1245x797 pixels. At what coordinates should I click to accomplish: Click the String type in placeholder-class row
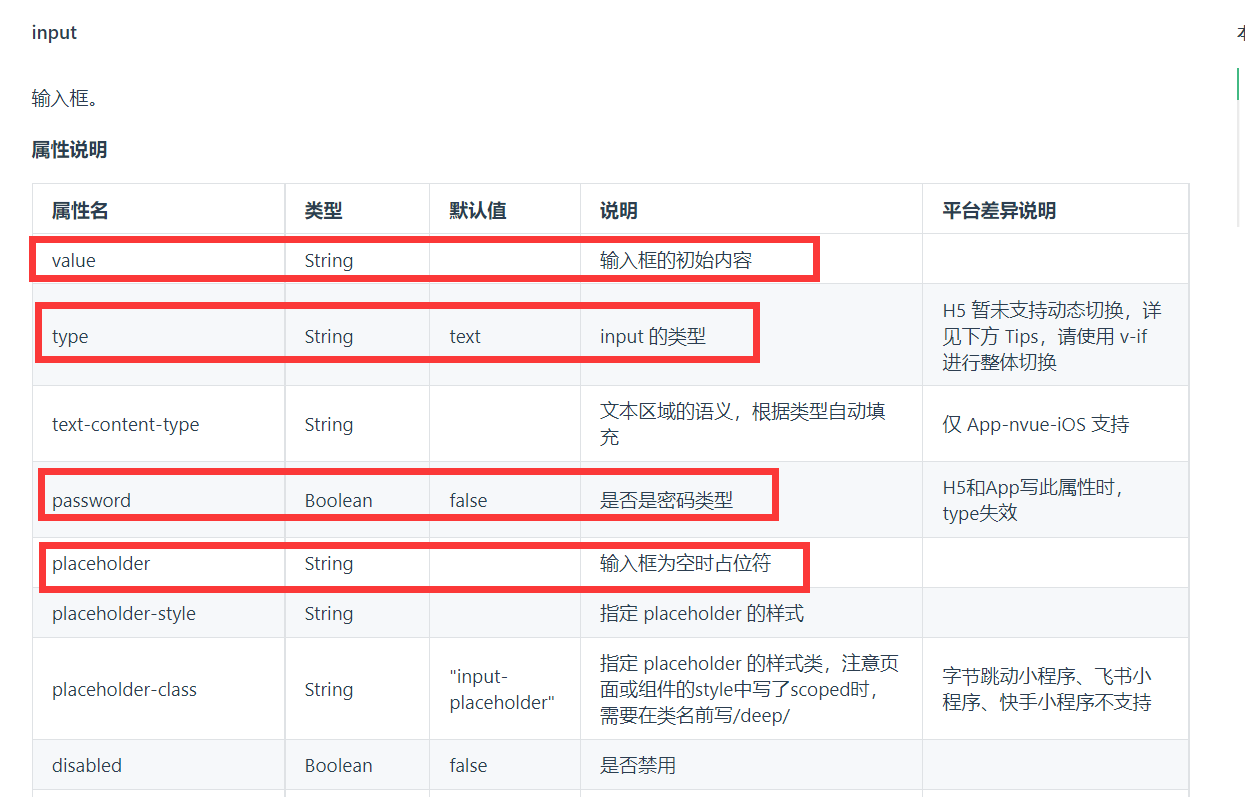(x=329, y=690)
